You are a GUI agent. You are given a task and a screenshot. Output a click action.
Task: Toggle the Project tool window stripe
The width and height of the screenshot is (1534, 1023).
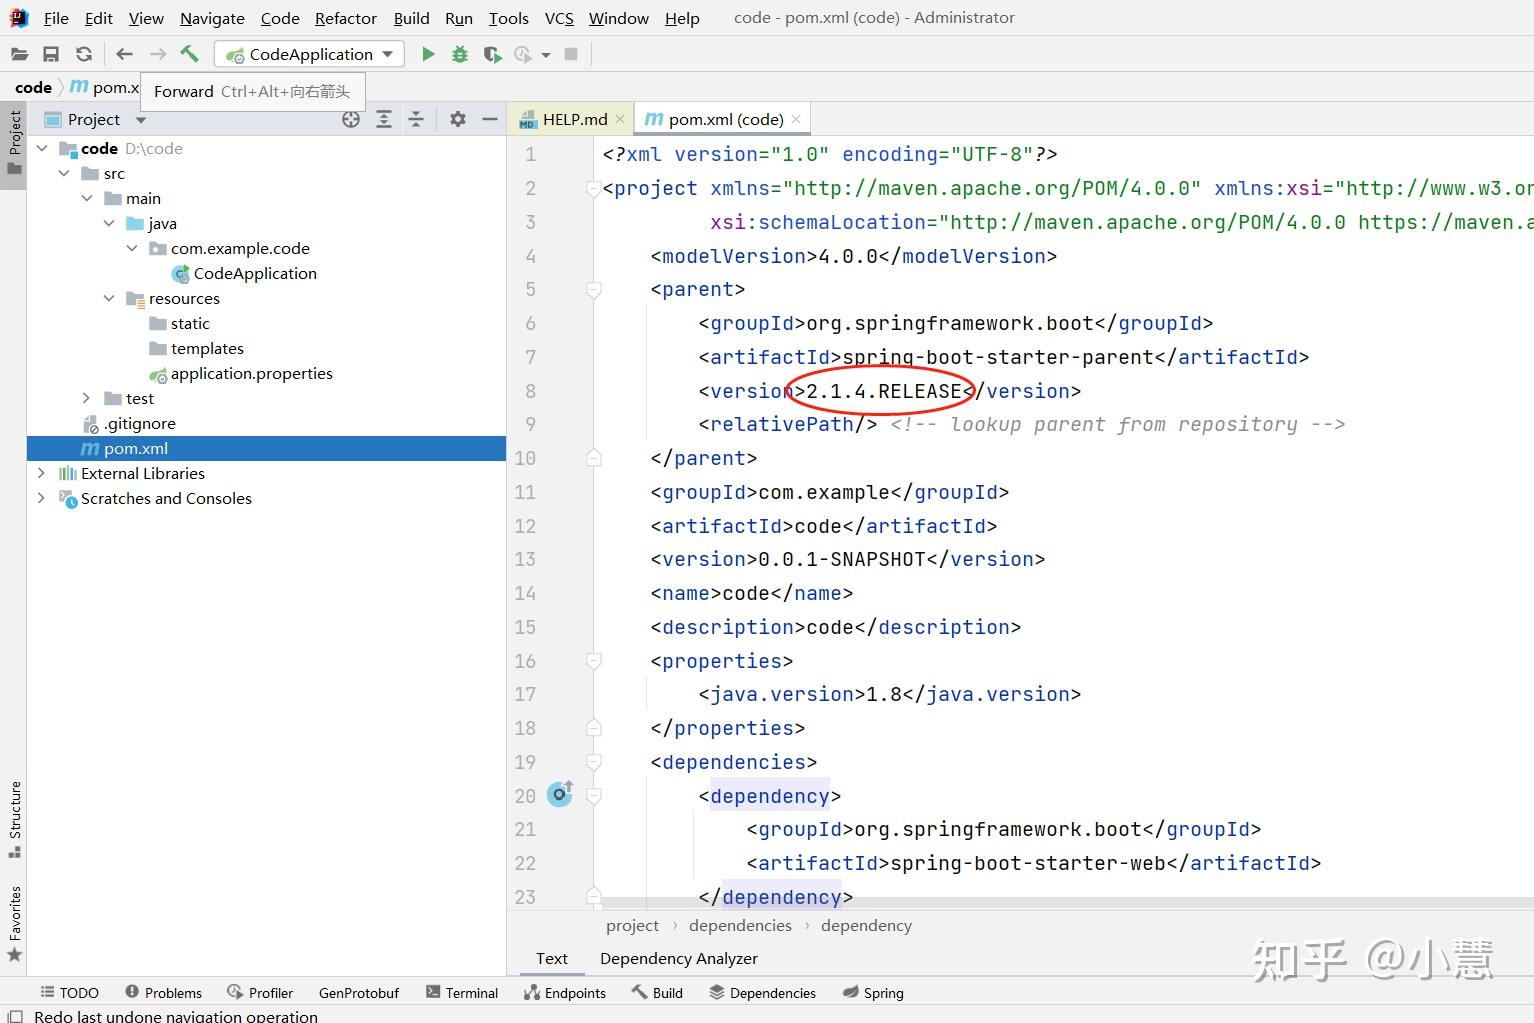14,140
